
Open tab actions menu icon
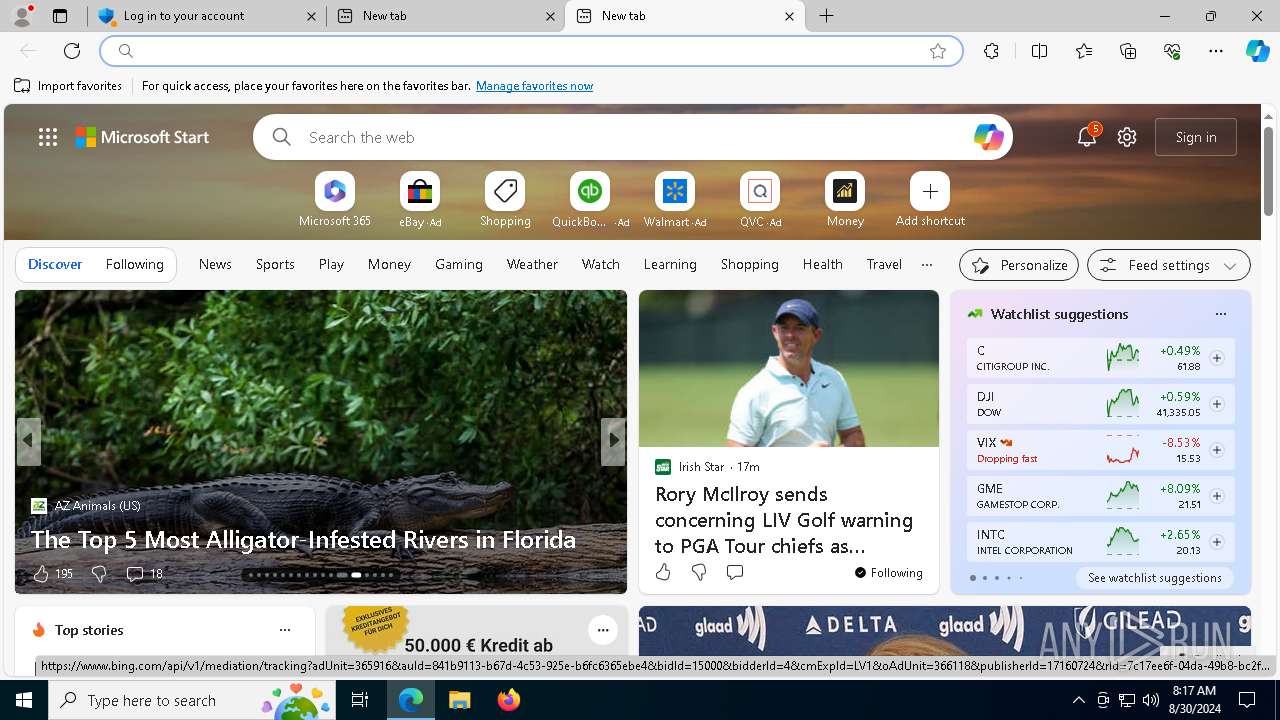60,16
